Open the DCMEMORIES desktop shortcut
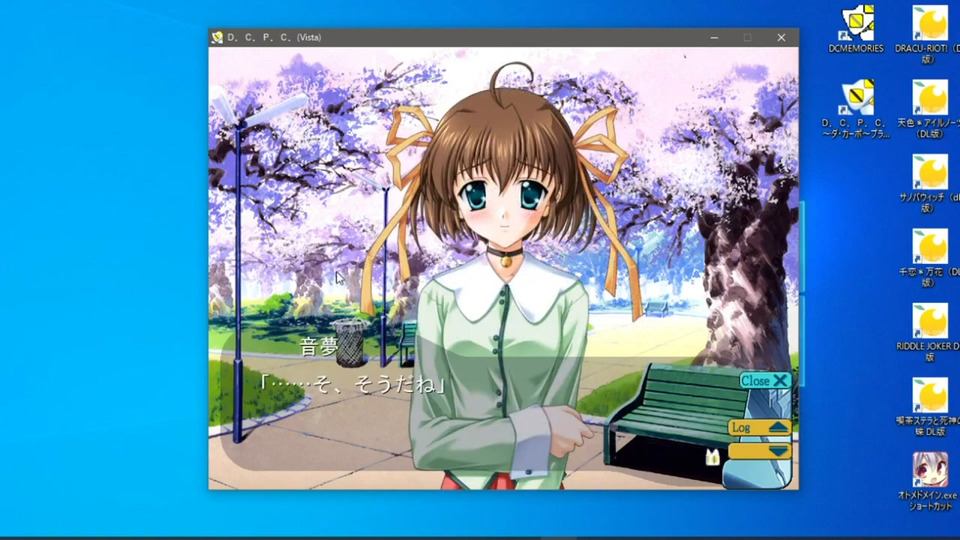Viewport: 960px width, 540px height. 856,29
